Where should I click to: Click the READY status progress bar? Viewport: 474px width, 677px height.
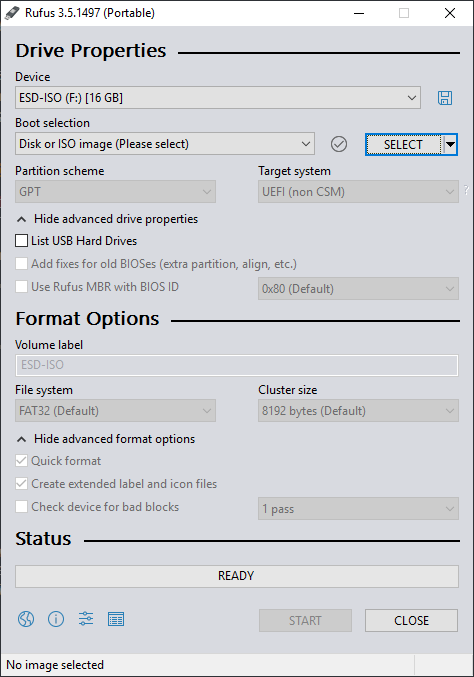point(237,576)
